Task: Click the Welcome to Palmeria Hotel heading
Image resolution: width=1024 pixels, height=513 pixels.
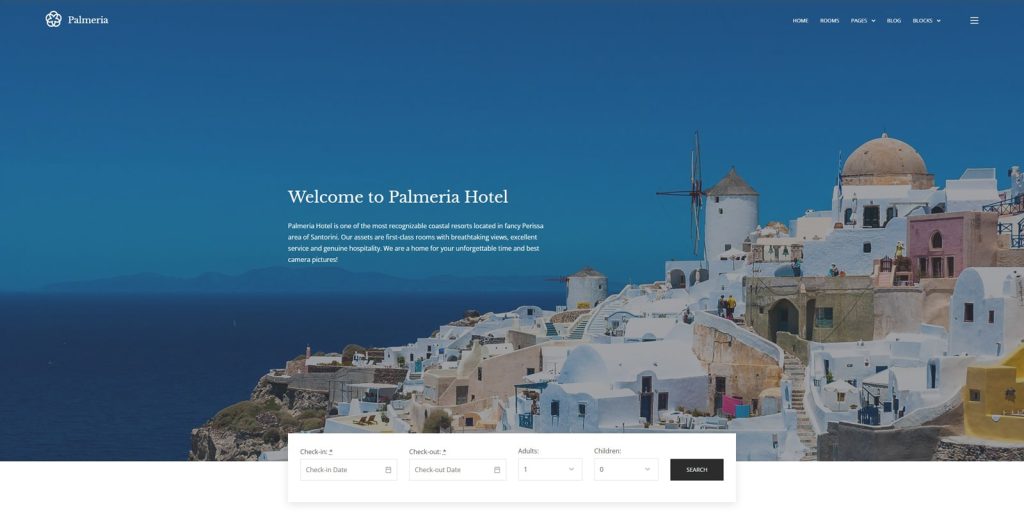Action: click(x=398, y=196)
